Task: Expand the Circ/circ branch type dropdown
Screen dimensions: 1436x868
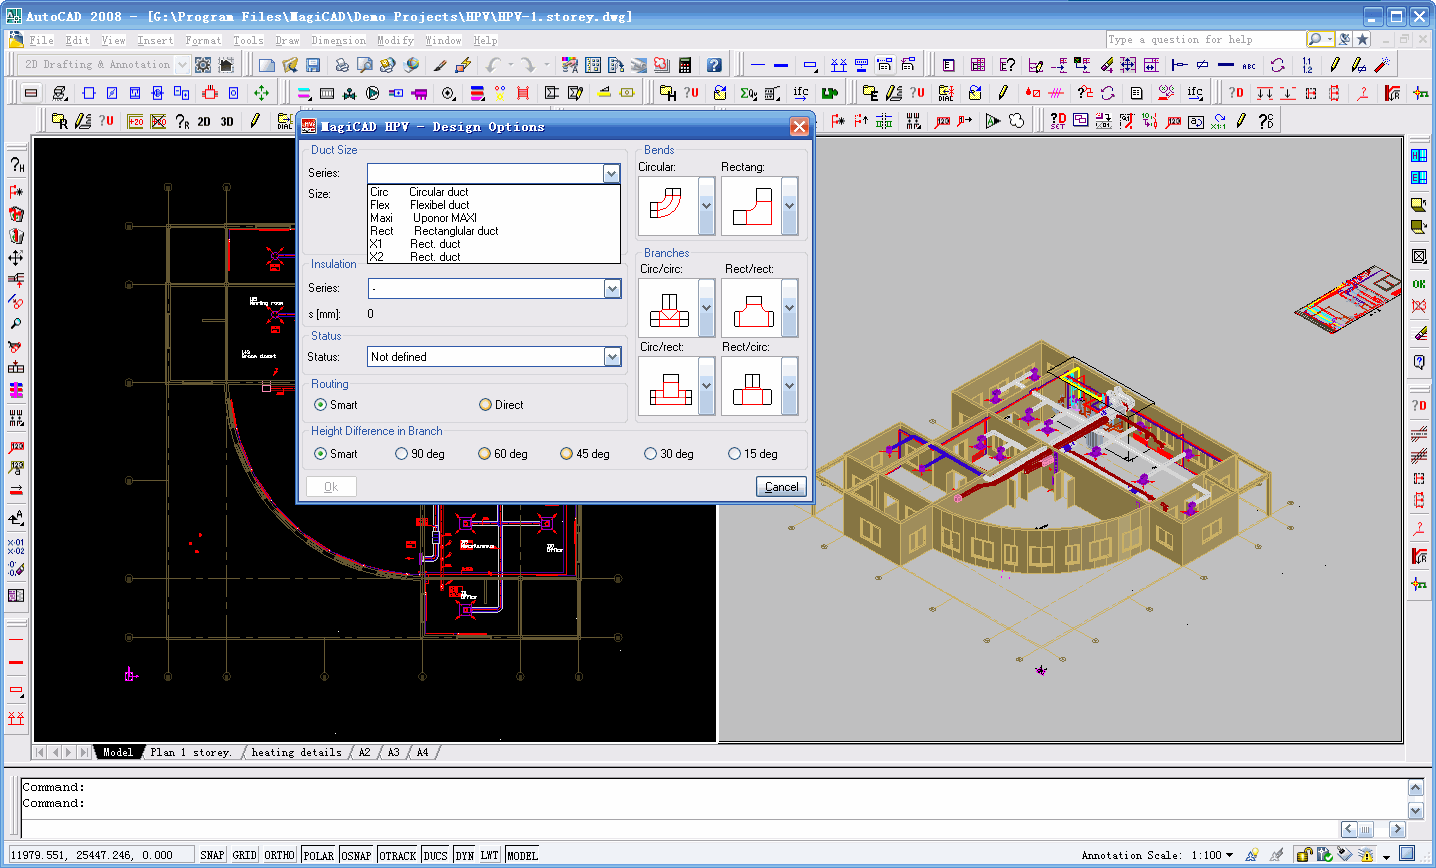Action: 706,307
